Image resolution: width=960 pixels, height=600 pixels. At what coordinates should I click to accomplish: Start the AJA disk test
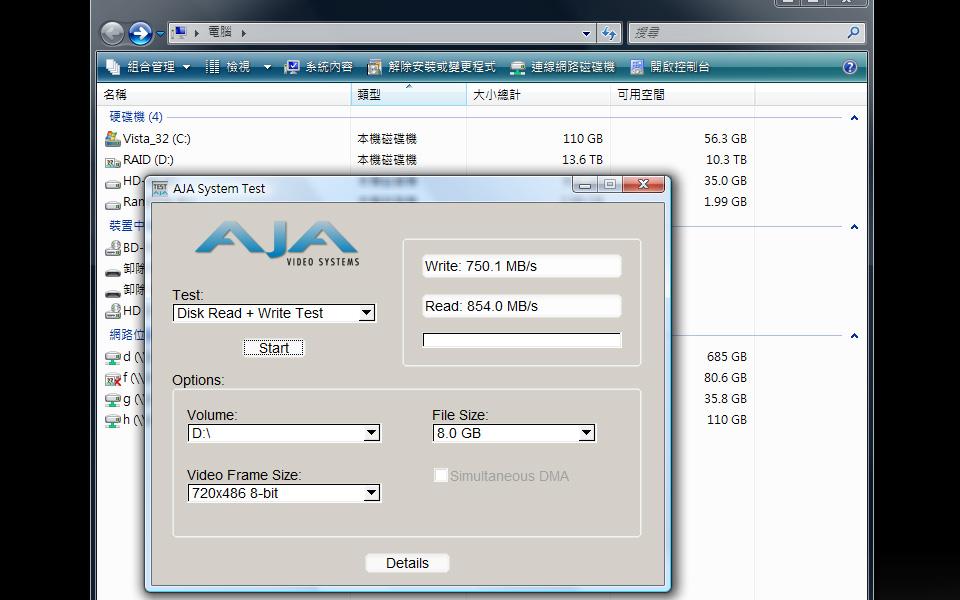pyautogui.click(x=273, y=348)
